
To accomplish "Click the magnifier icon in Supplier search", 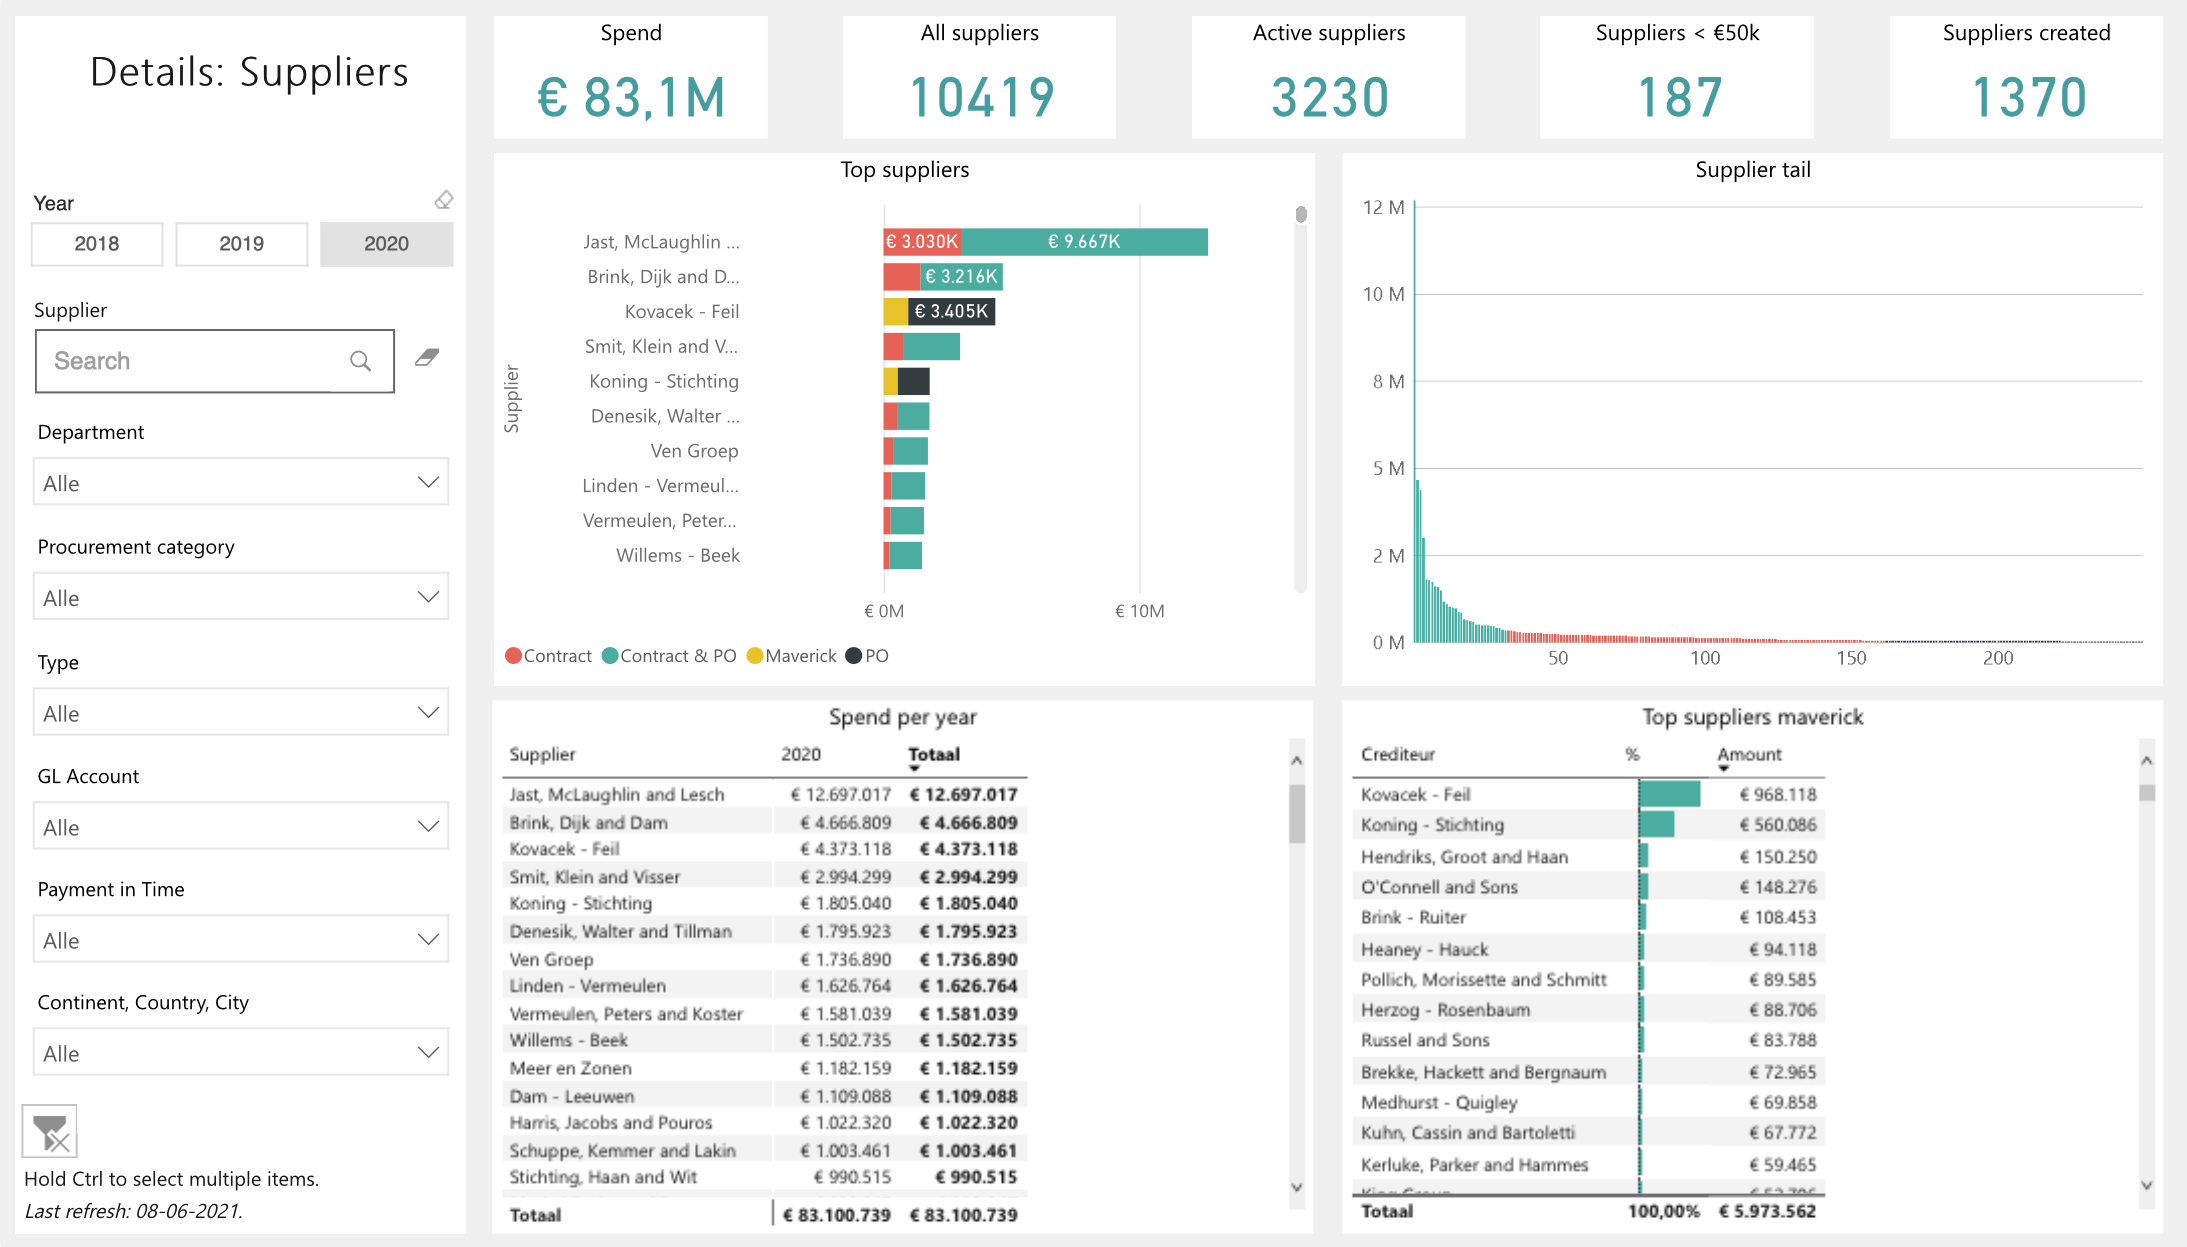I will (359, 360).
